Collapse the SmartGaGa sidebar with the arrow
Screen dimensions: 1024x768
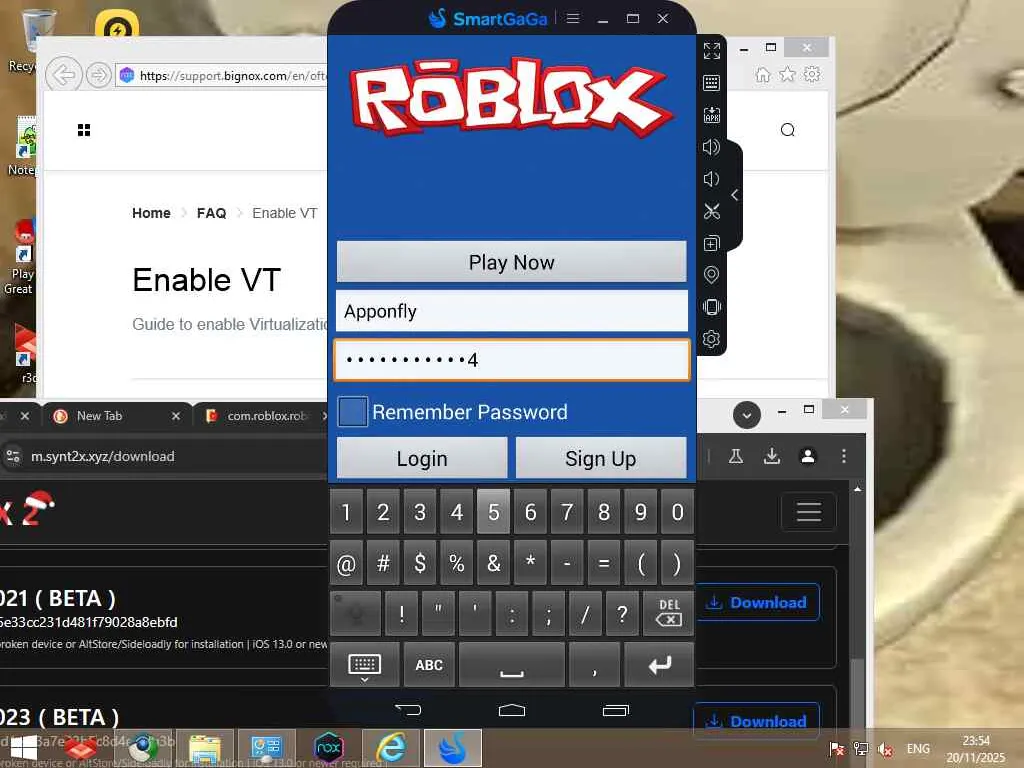tap(735, 195)
